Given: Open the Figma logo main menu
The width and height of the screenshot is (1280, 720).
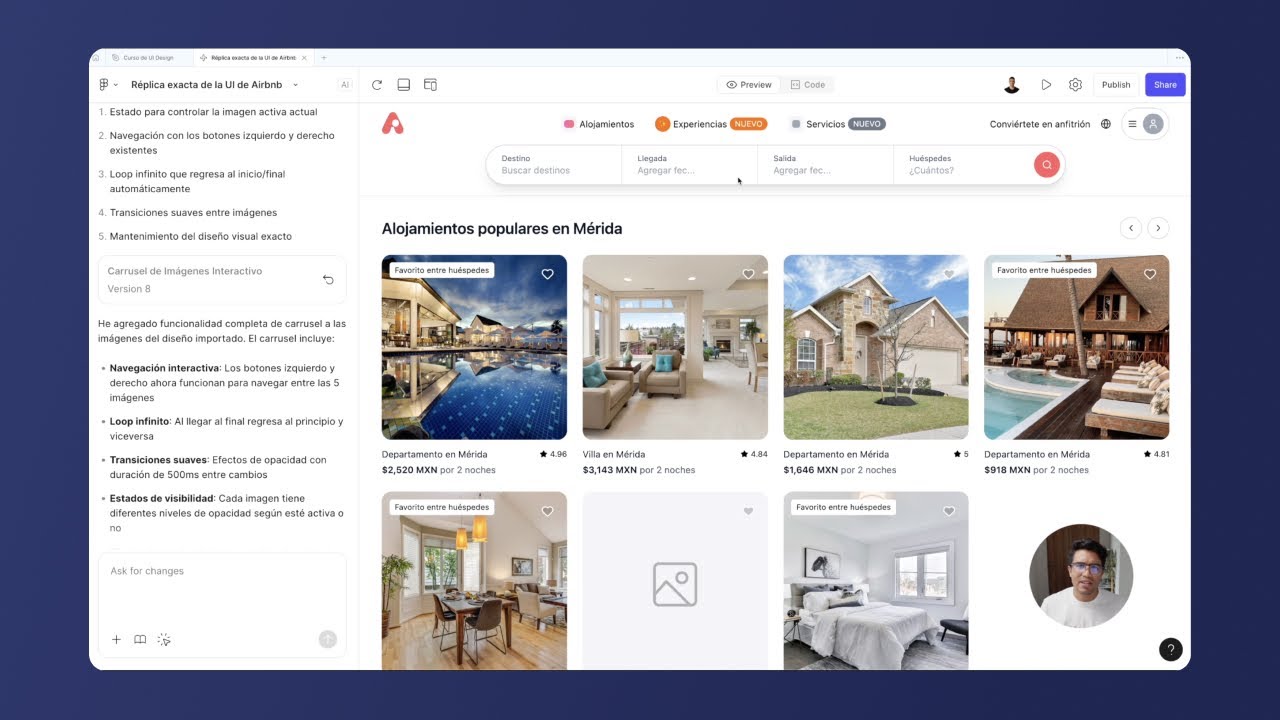Looking at the screenshot, I should 104,85.
